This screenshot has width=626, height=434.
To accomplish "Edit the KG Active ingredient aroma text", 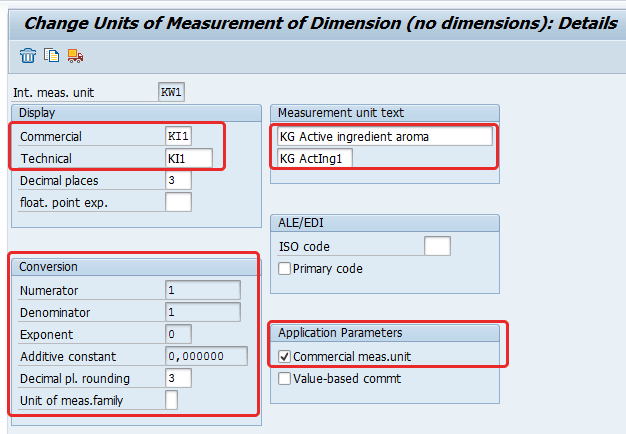I will 385,136.
